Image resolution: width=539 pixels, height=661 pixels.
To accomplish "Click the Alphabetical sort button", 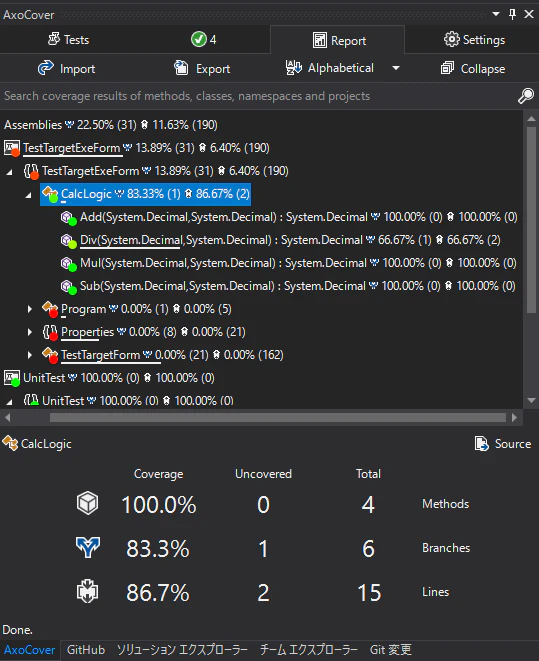I will [x=330, y=68].
